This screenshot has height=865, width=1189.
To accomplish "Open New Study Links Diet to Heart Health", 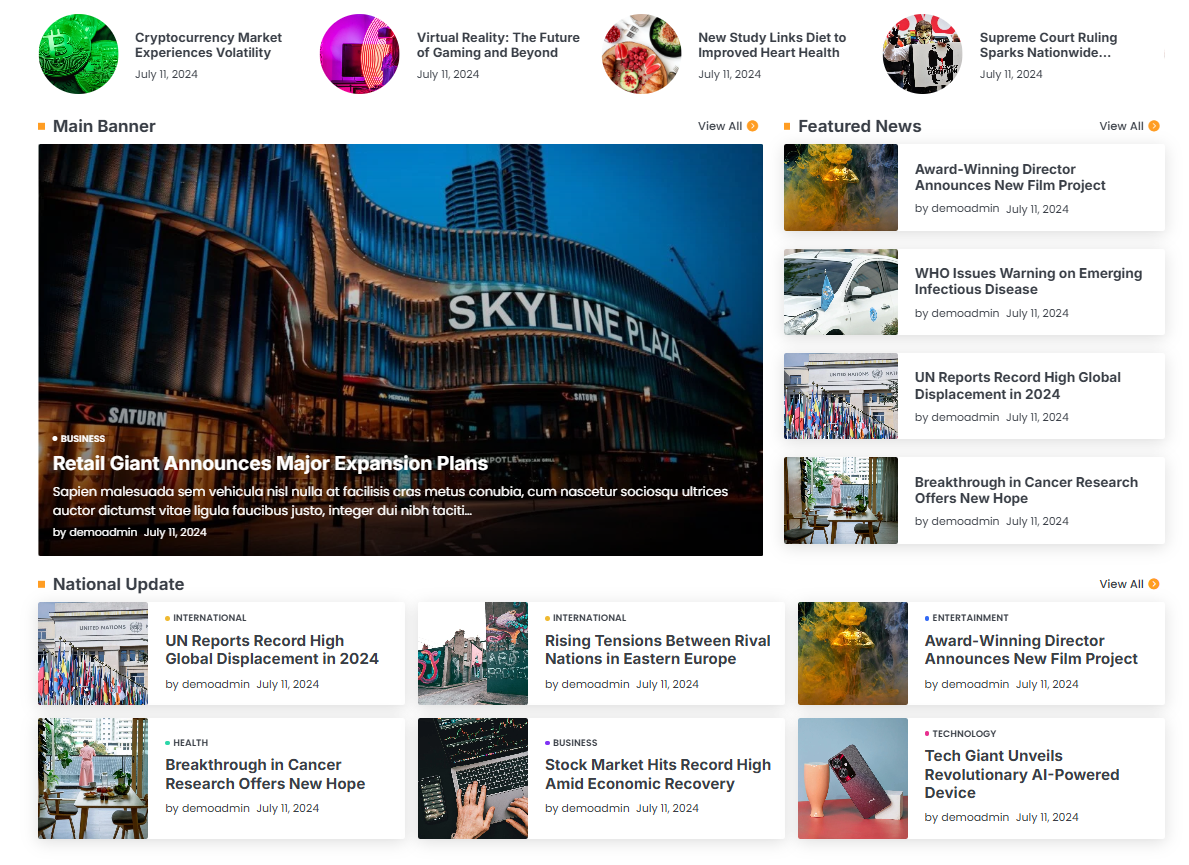I will (x=771, y=45).
